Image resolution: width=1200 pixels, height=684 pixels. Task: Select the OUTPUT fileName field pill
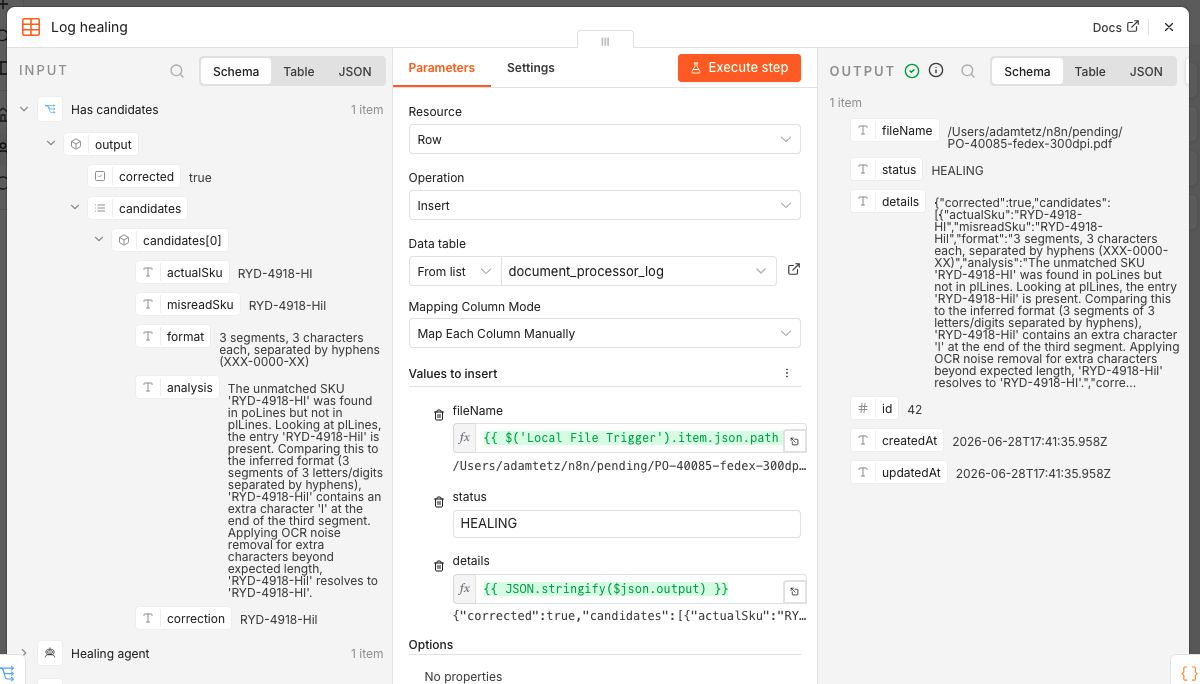click(895, 130)
